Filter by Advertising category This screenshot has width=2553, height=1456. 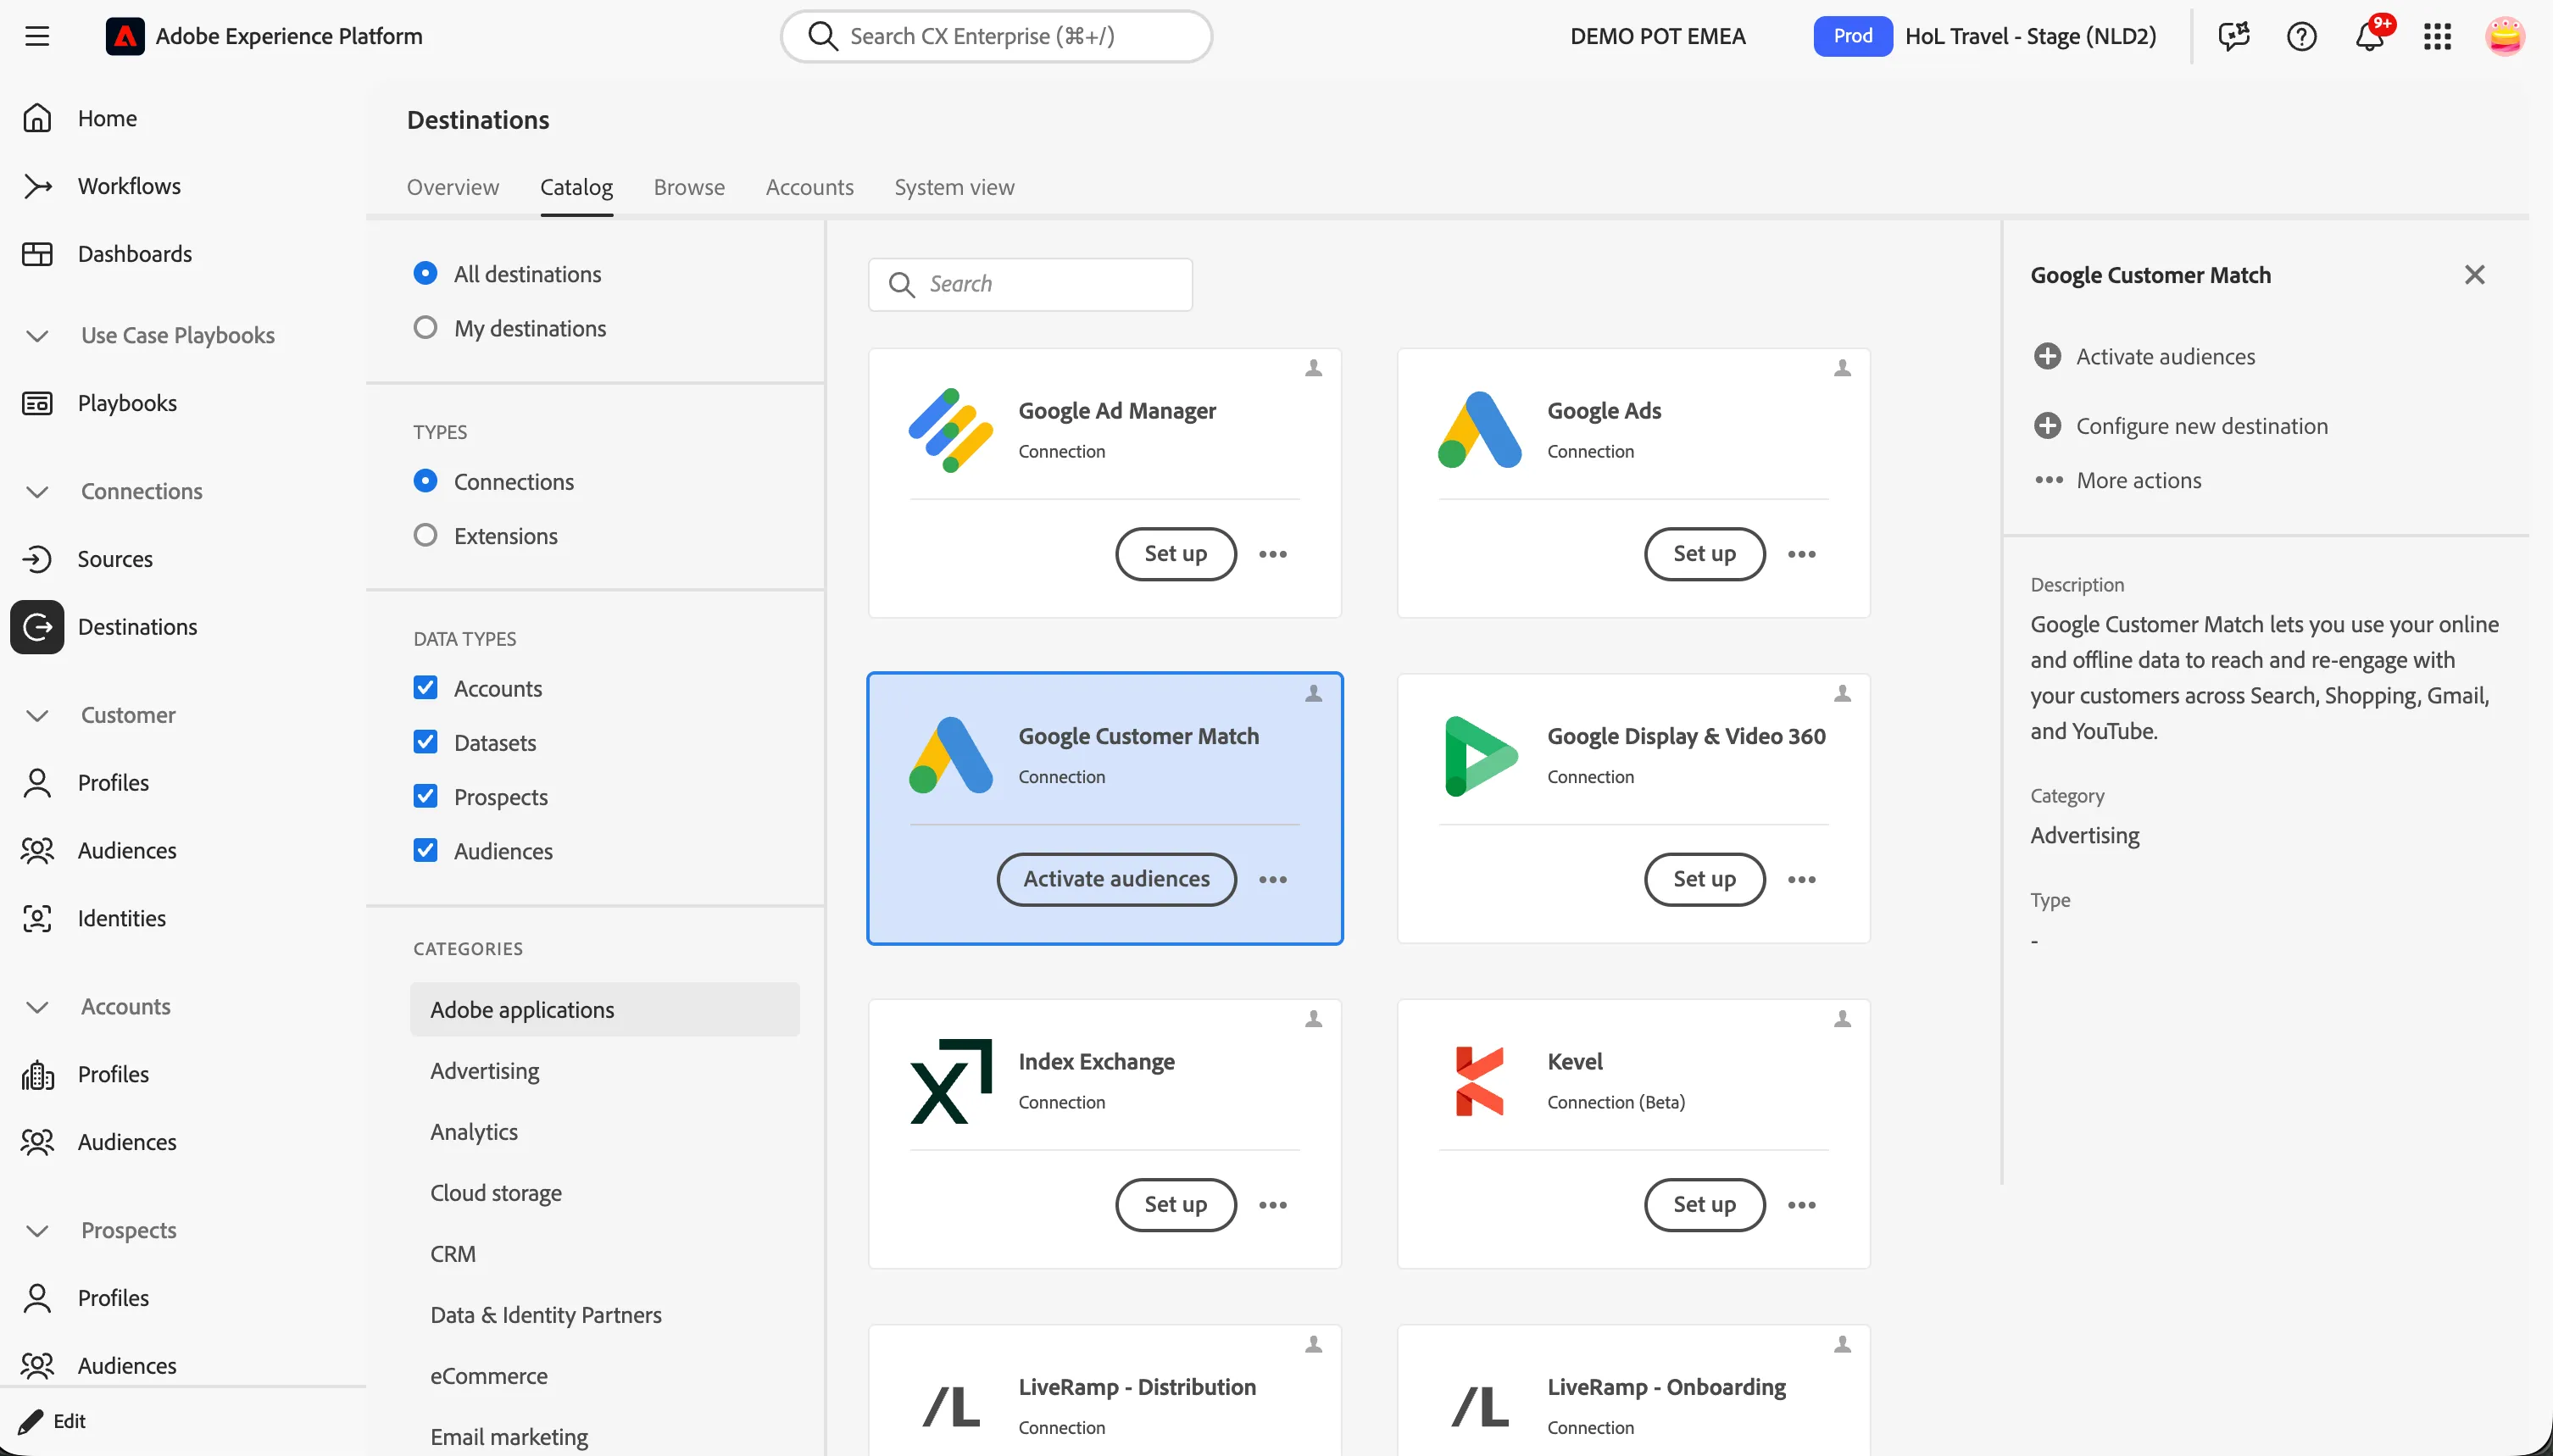(604, 1071)
